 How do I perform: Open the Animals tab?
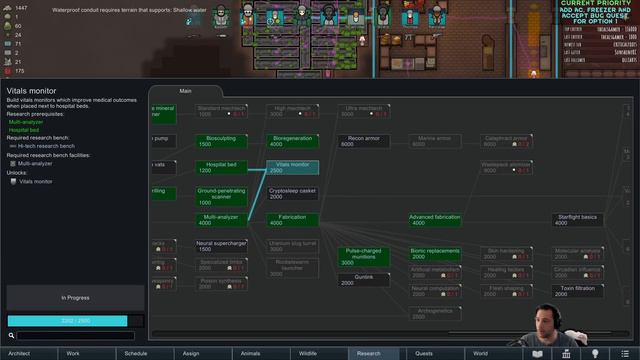[261, 353]
